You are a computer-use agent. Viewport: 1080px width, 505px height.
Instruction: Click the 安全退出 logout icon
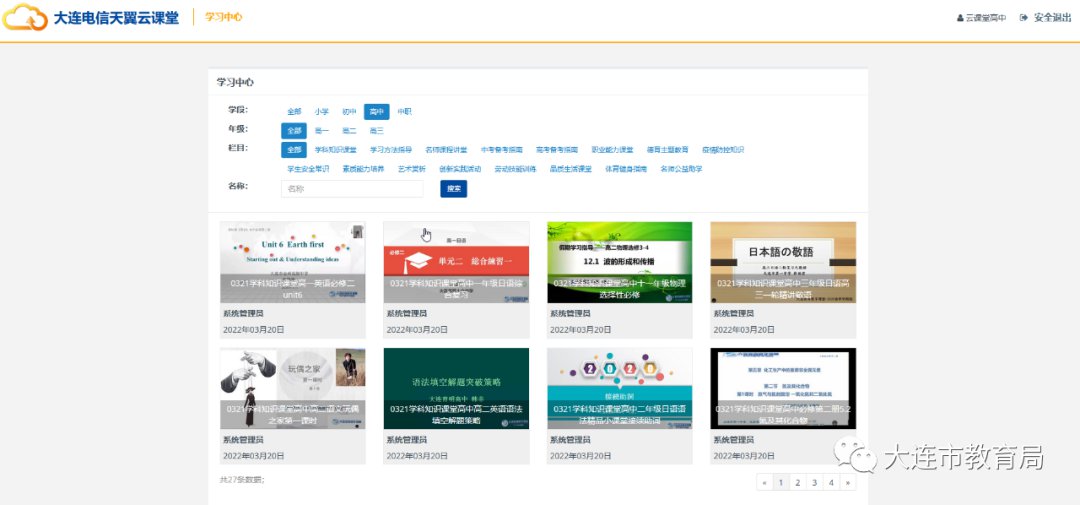point(1024,18)
